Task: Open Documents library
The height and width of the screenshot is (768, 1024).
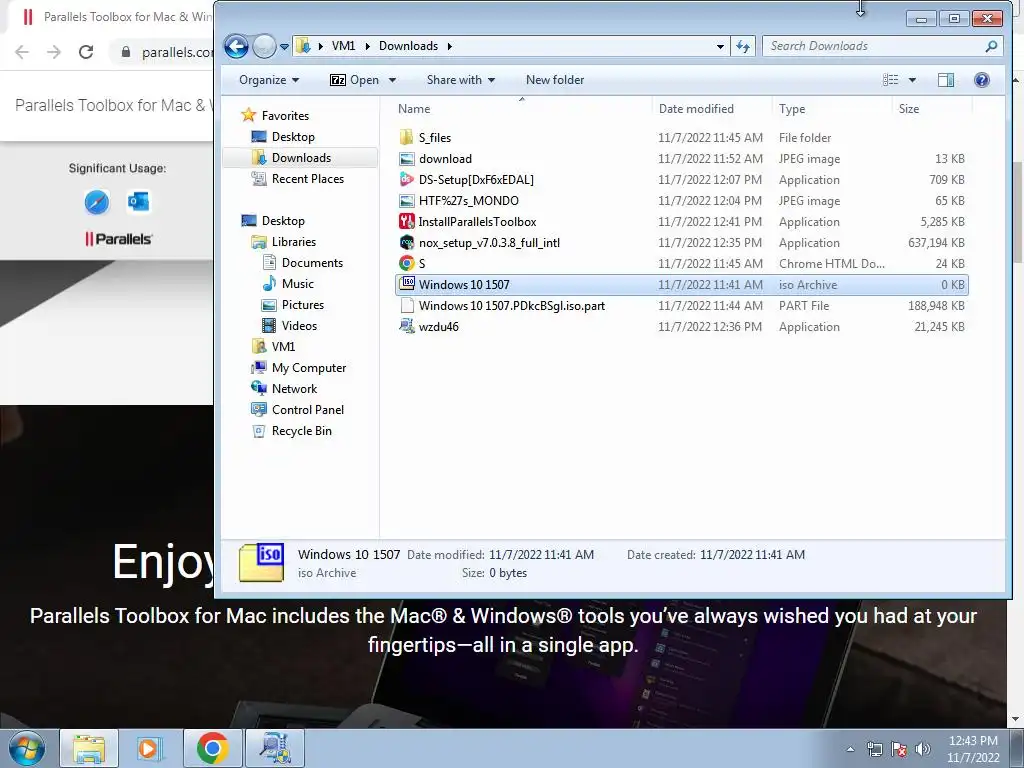Action: click(x=312, y=263)
